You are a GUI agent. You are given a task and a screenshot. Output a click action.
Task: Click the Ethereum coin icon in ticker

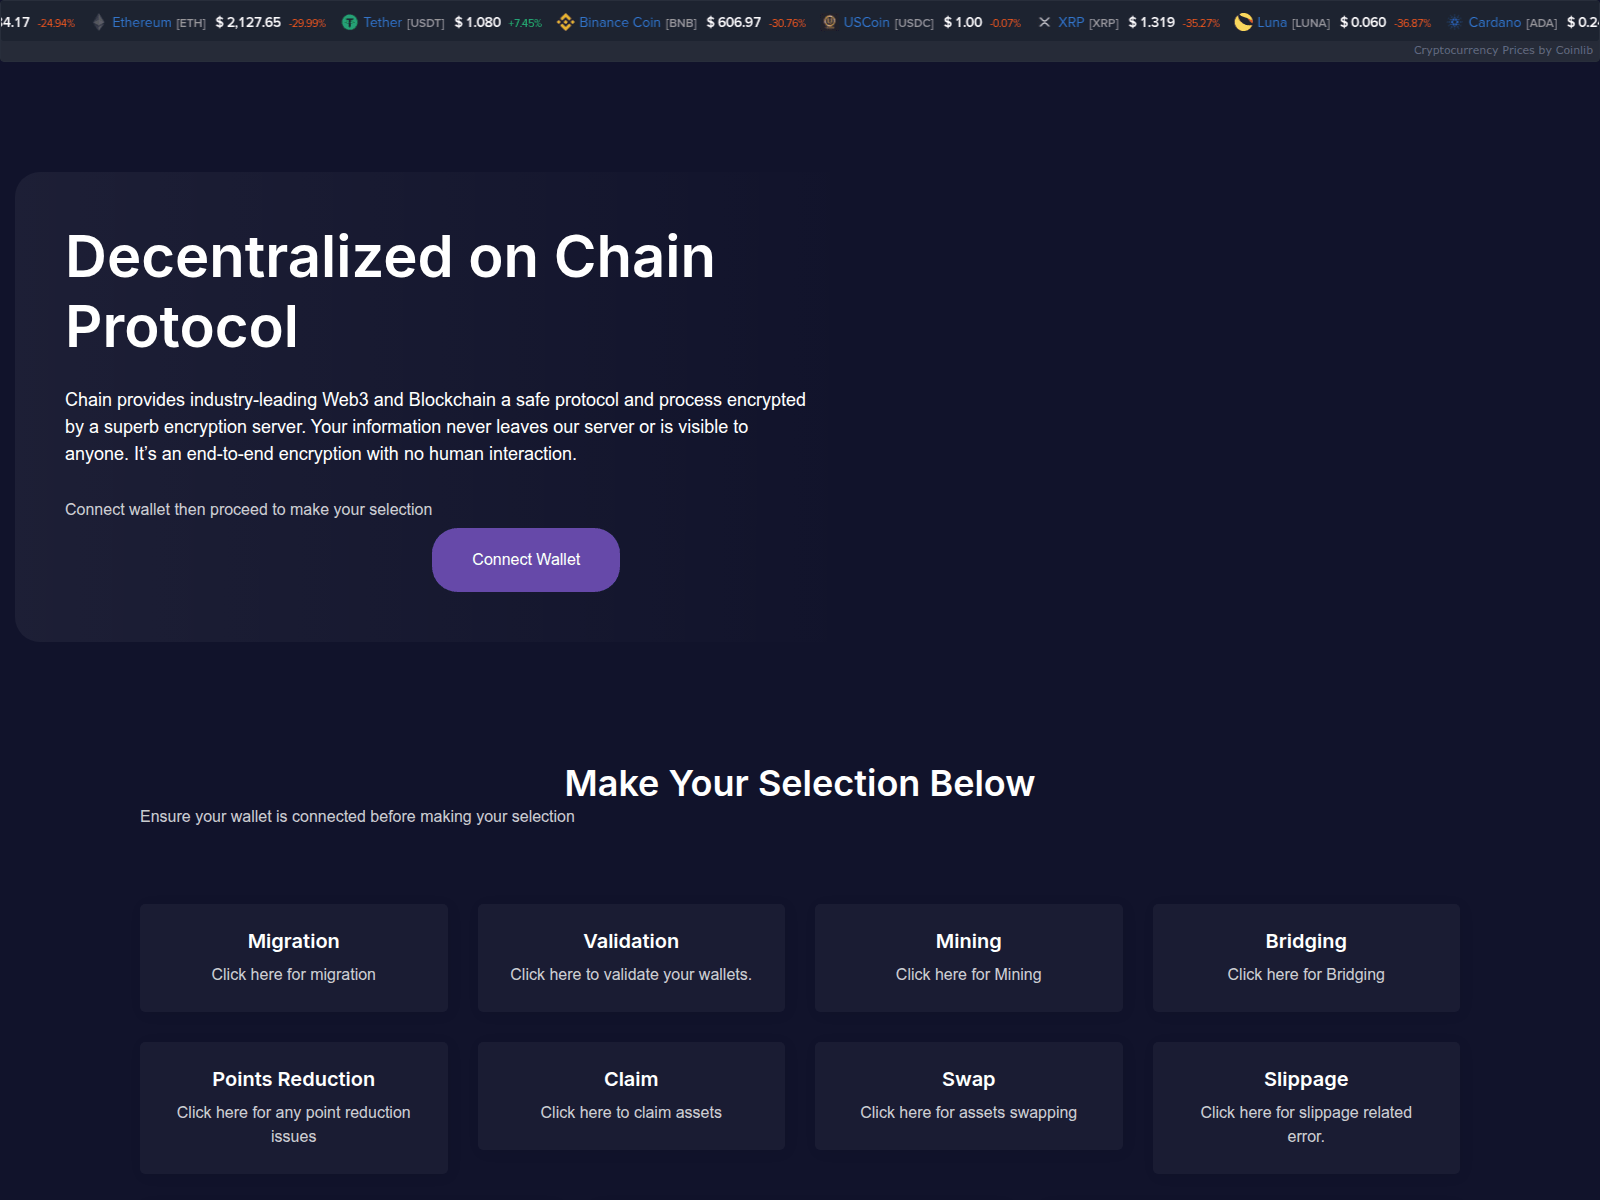coord(98,22)
